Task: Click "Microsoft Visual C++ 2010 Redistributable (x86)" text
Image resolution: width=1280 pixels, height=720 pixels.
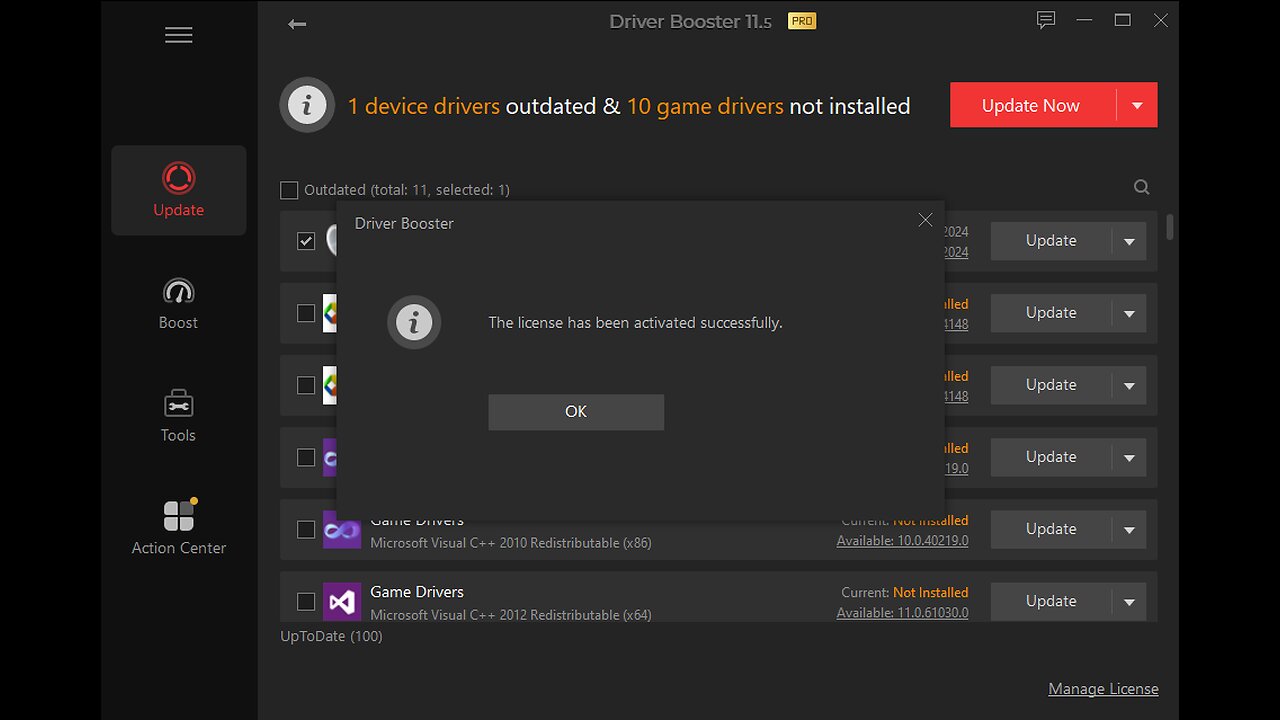Action: tap(511, 543)
